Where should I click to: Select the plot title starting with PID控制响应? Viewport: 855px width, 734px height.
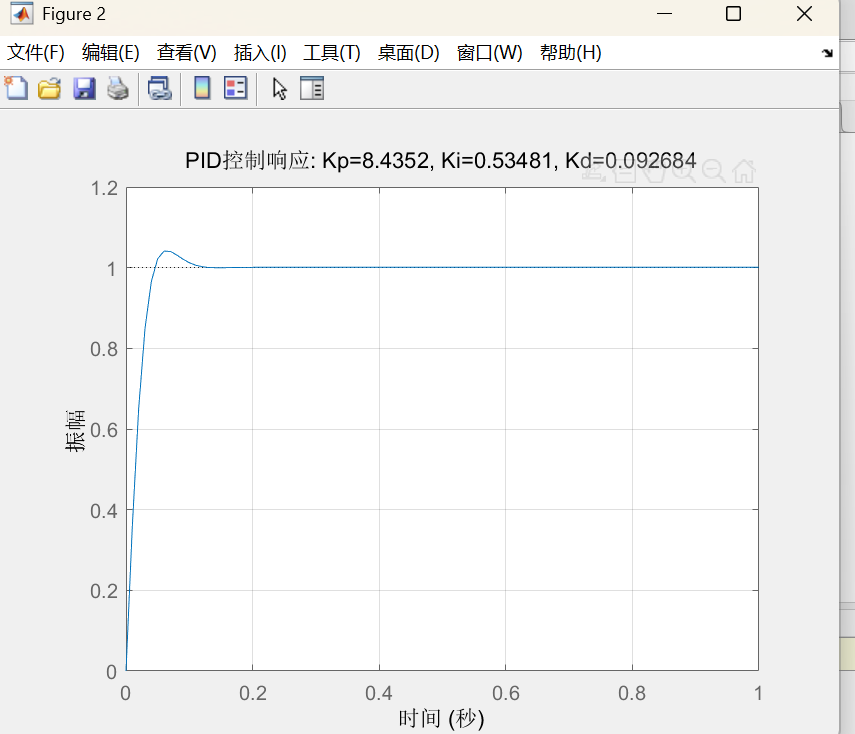tap(441, 161)
